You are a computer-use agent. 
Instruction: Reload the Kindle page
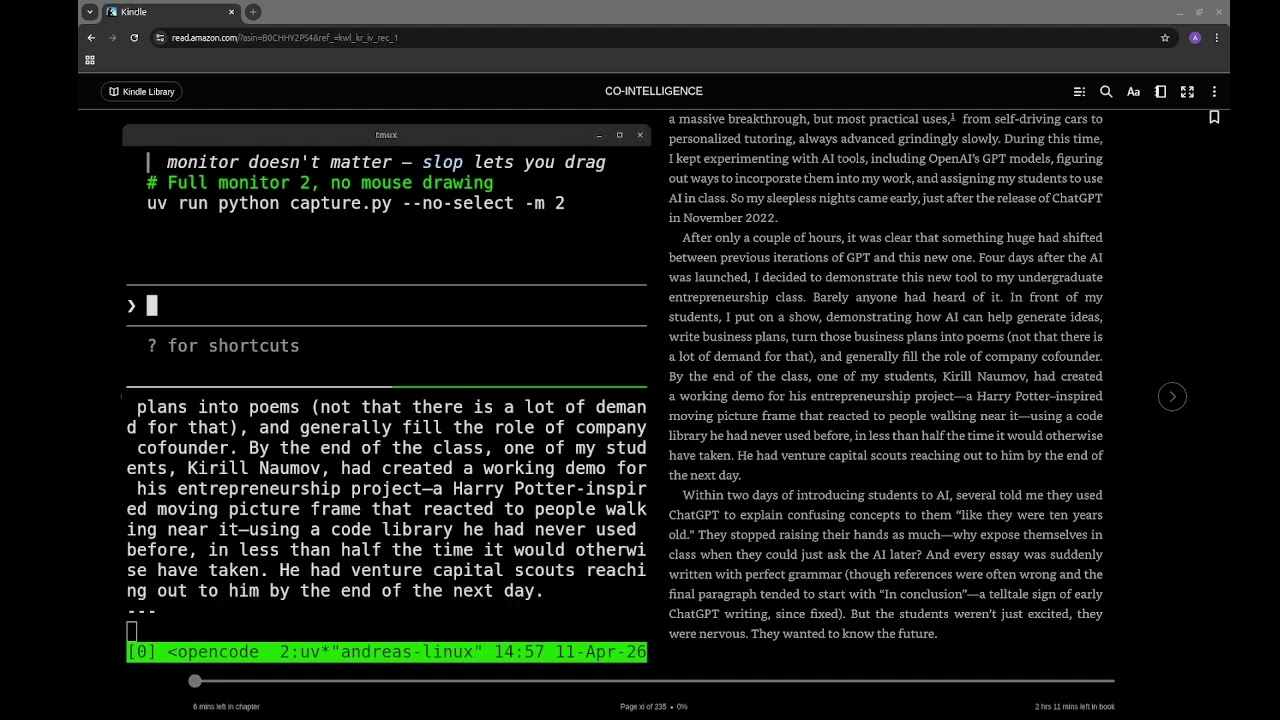tap(134, 38)
